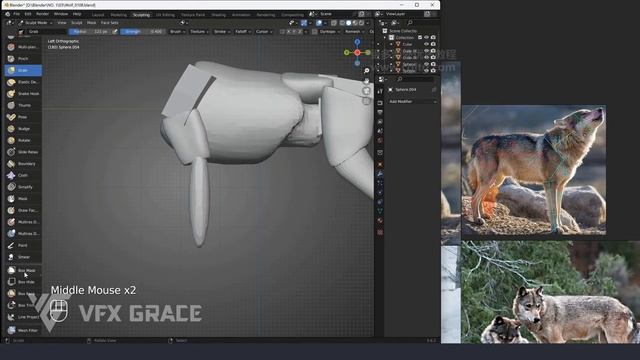Open the Sculpt Mode dropdown

tap(36, 23)
